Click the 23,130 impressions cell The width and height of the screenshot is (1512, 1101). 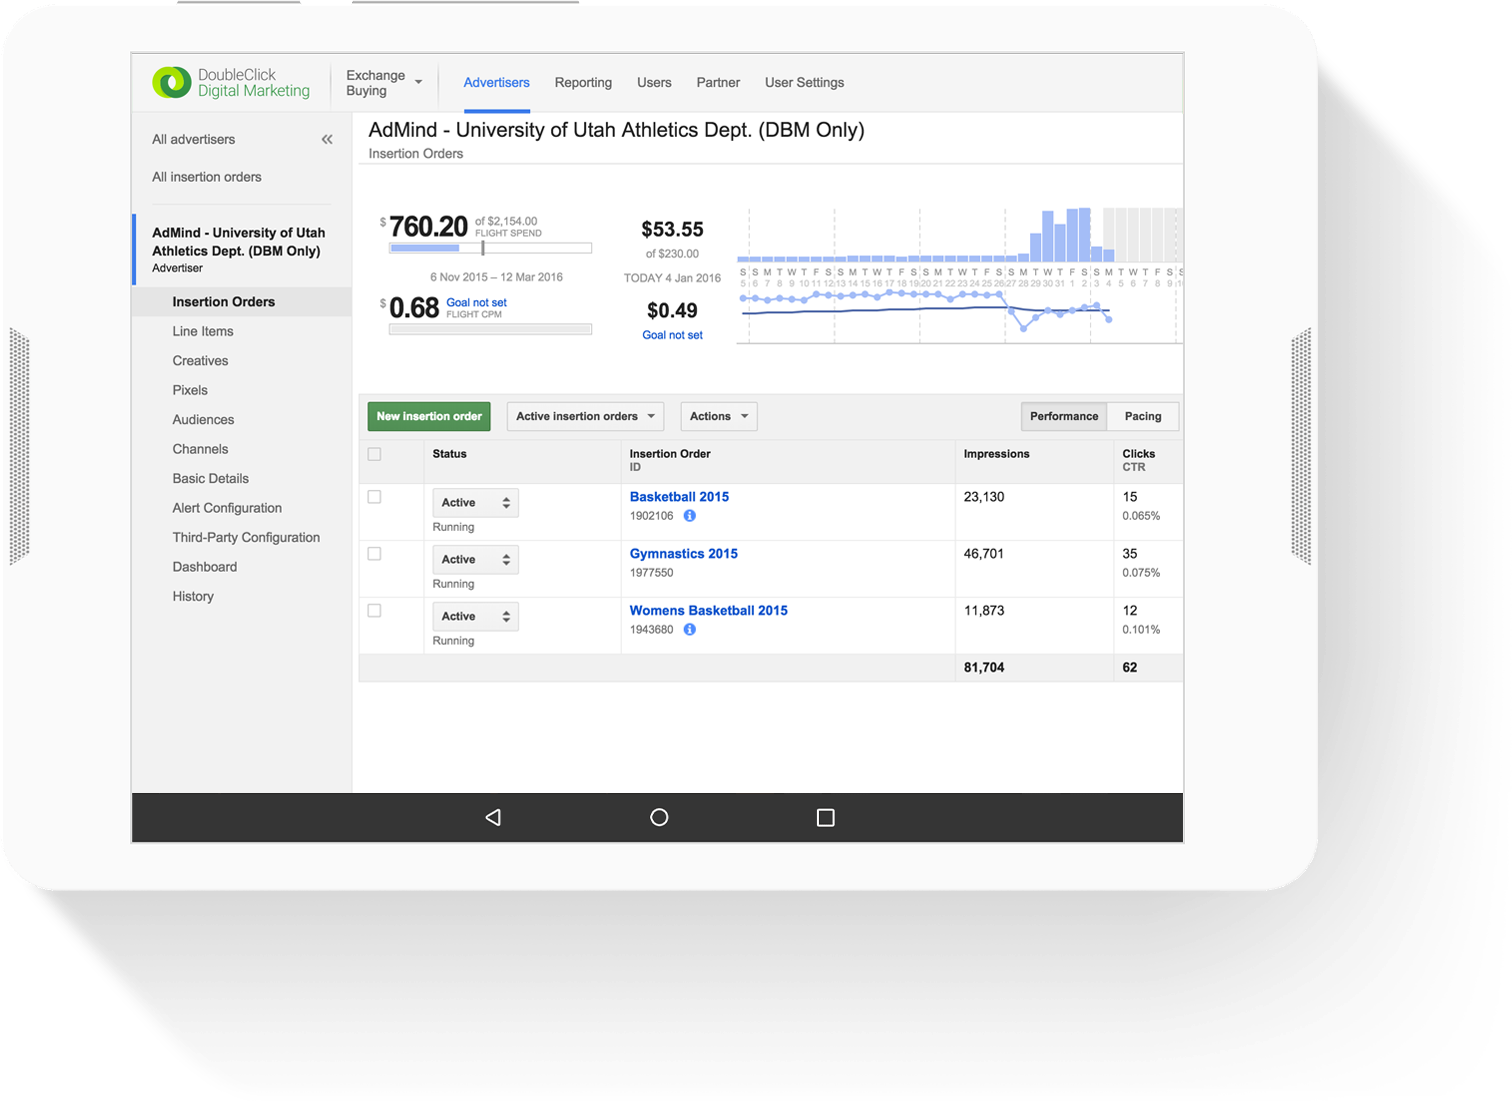984,497
